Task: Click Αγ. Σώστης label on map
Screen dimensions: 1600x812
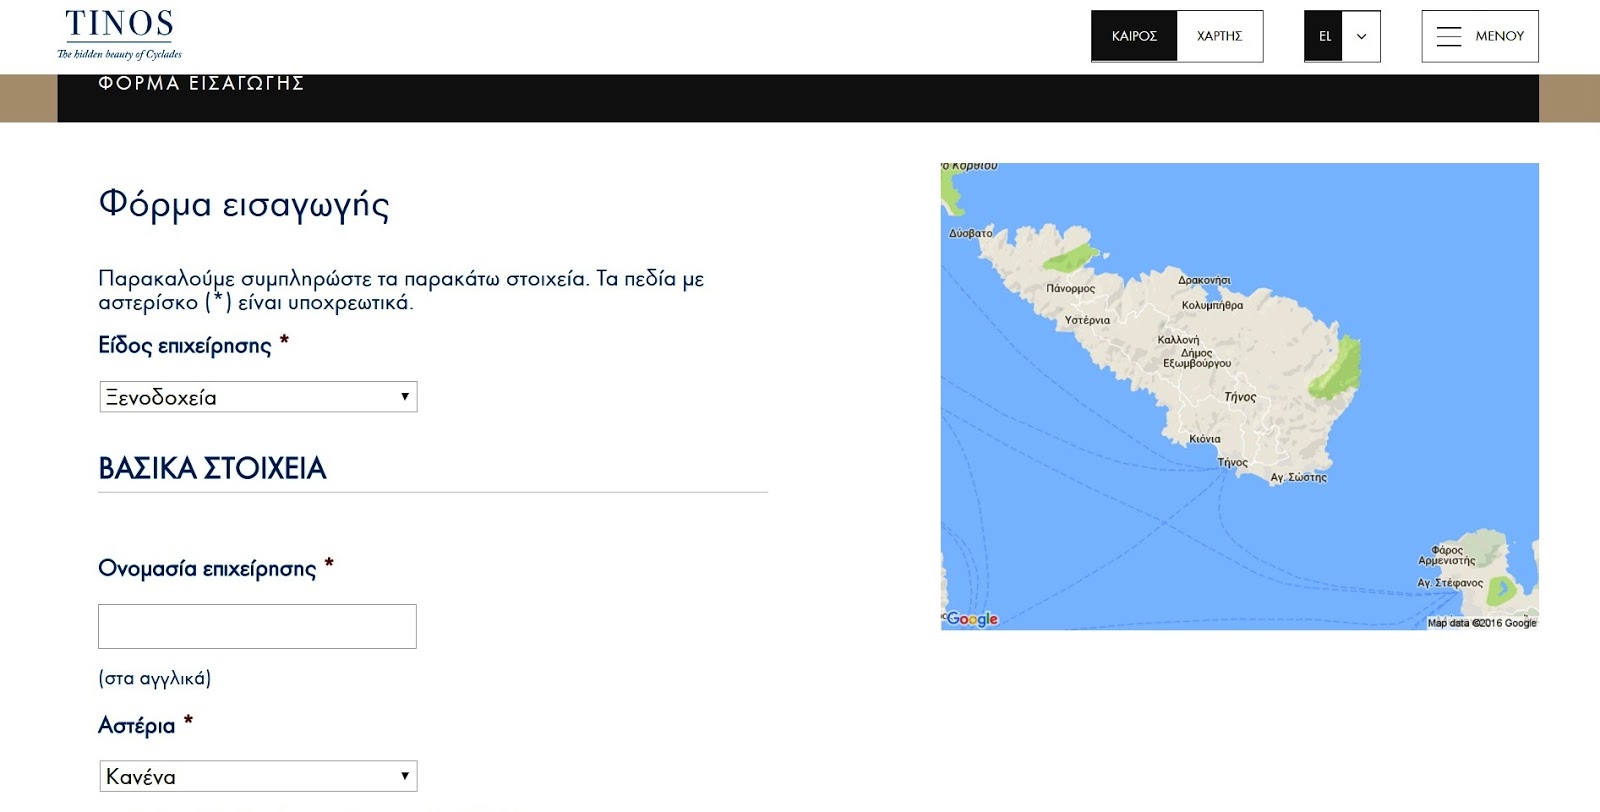Action: click(x=1298, y=478)
